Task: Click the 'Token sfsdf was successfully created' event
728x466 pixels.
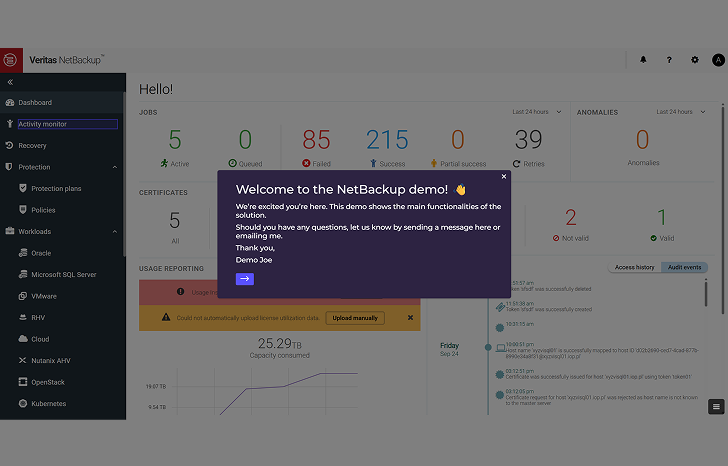Action: (549, 309)
